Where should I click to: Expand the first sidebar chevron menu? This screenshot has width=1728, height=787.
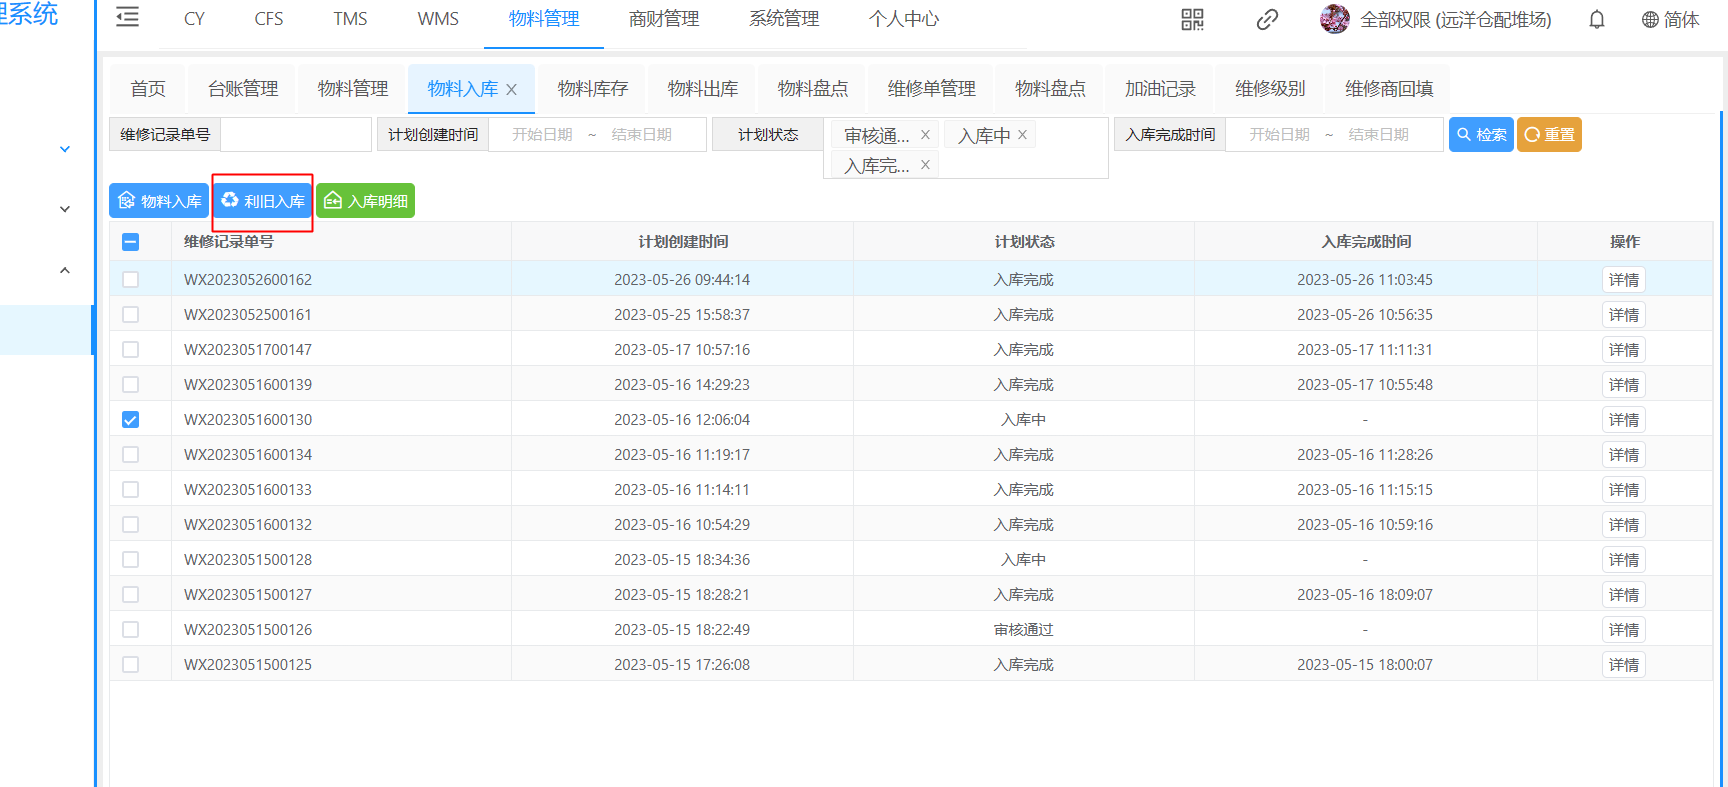[x=65, y=149]
